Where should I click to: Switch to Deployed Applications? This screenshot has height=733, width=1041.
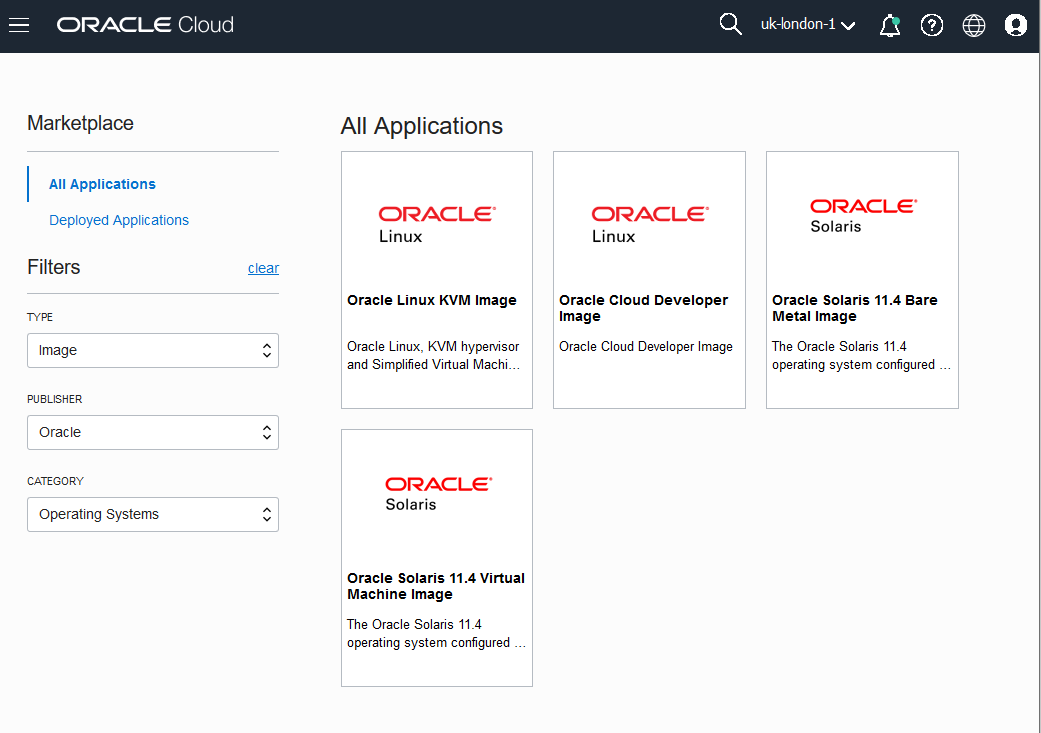pyautogui.click(x=119, y=220)
